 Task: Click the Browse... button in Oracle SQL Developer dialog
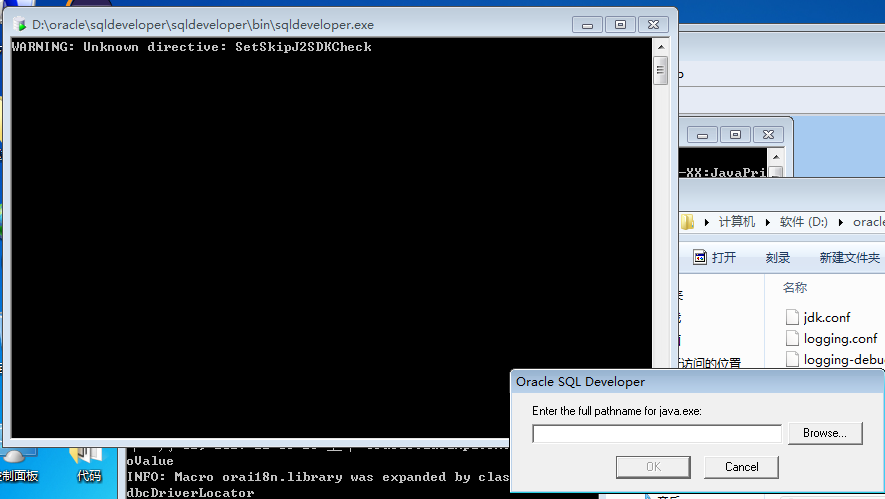click(825, 433)
